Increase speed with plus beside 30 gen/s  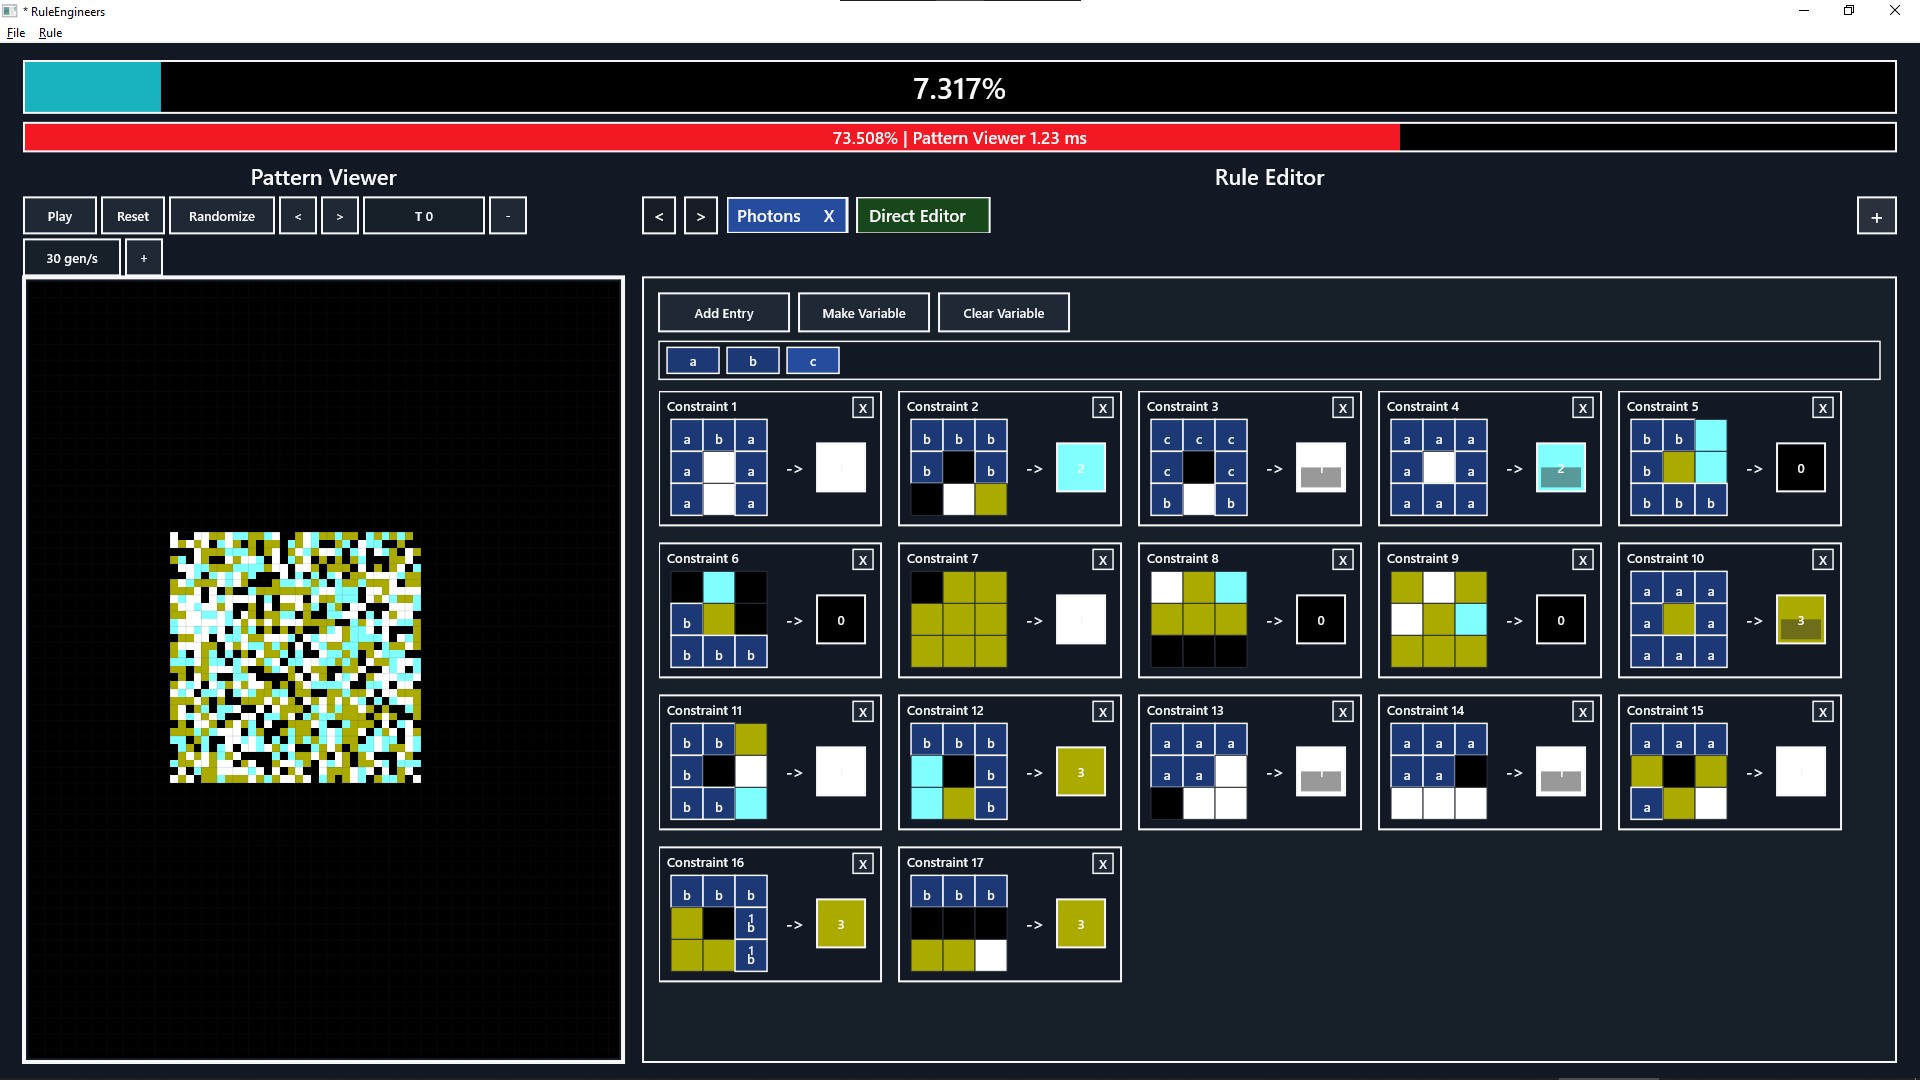(144, 258)
